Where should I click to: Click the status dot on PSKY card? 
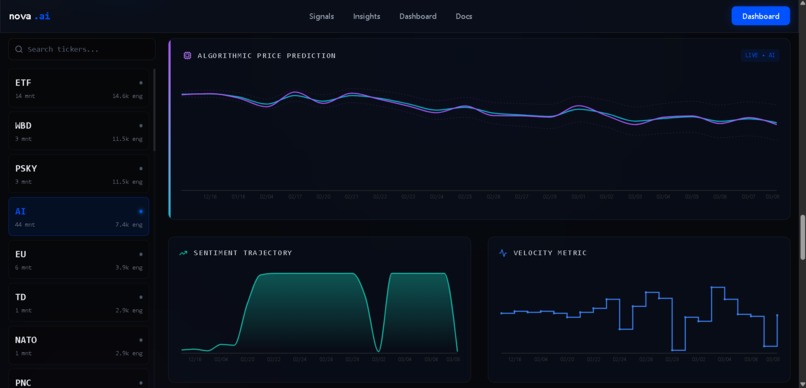141,168
